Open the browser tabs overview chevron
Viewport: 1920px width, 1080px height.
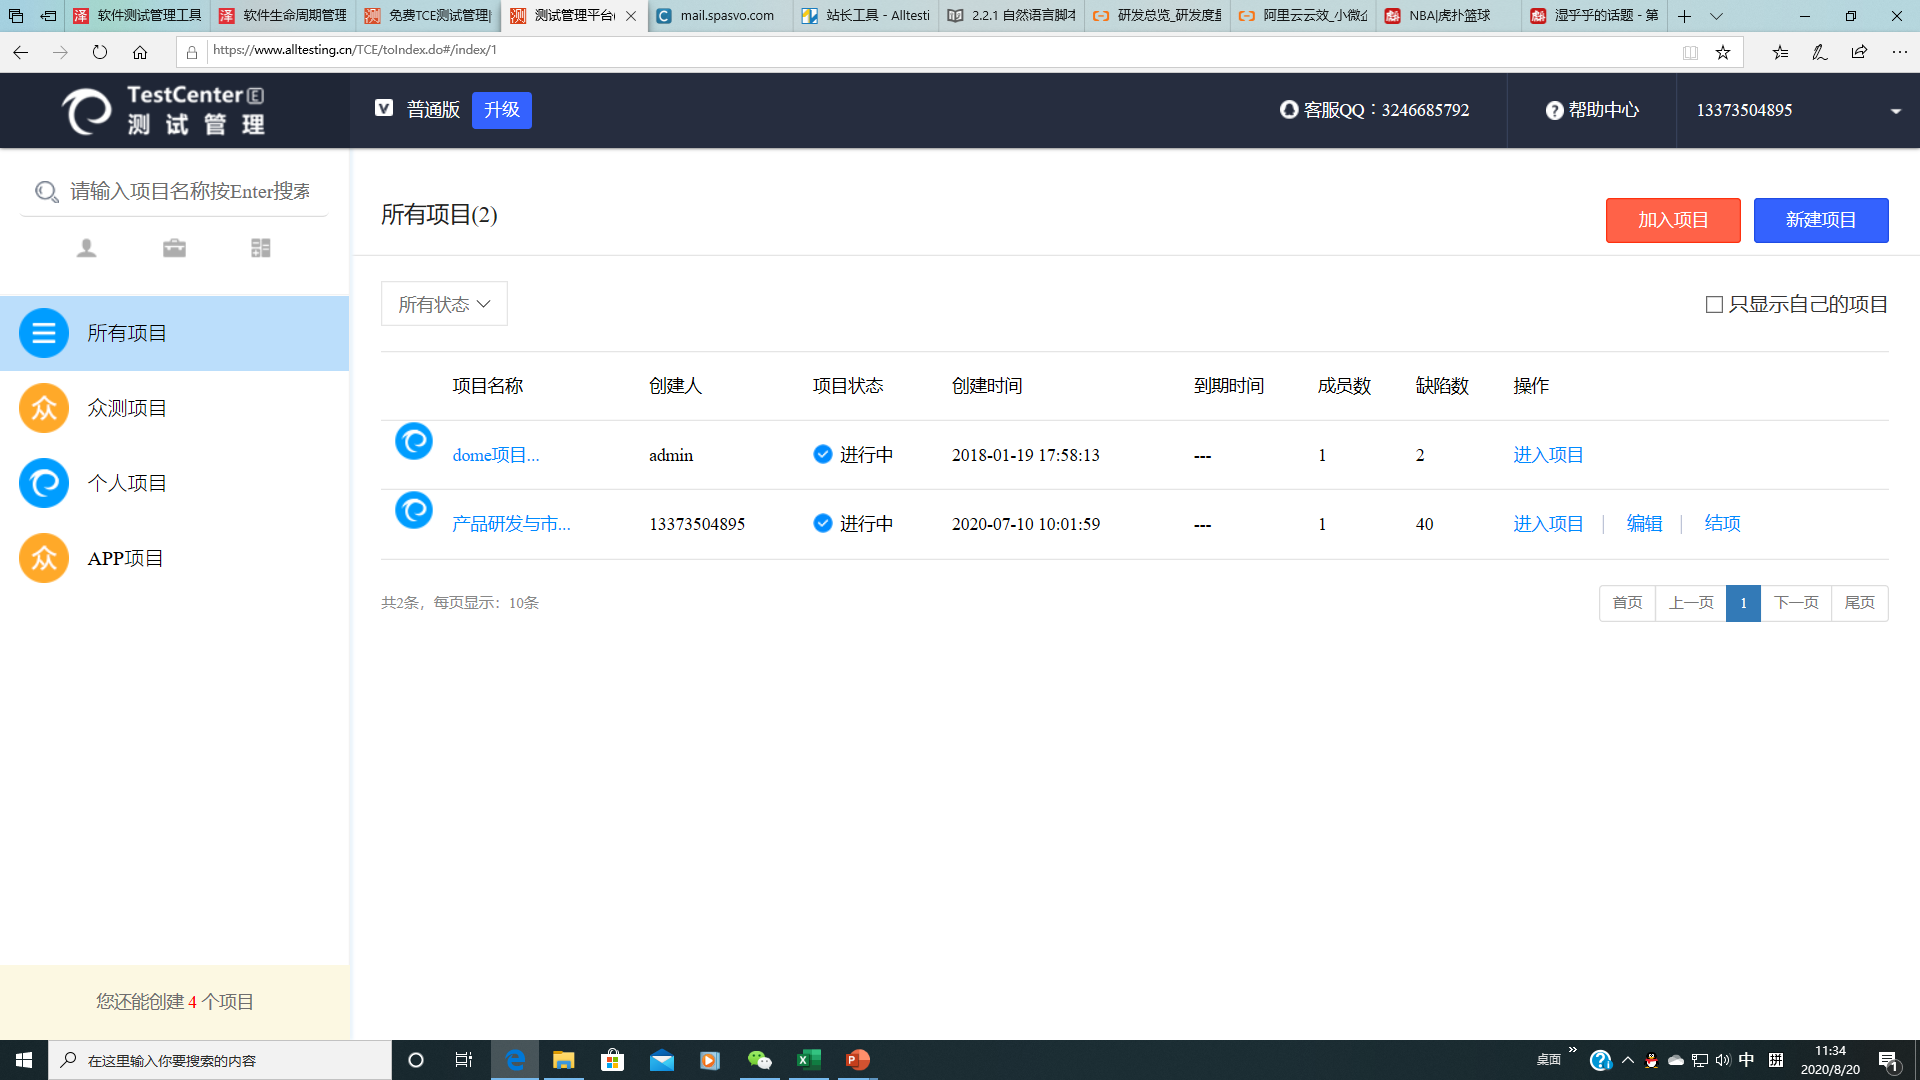click(1717, 16)
